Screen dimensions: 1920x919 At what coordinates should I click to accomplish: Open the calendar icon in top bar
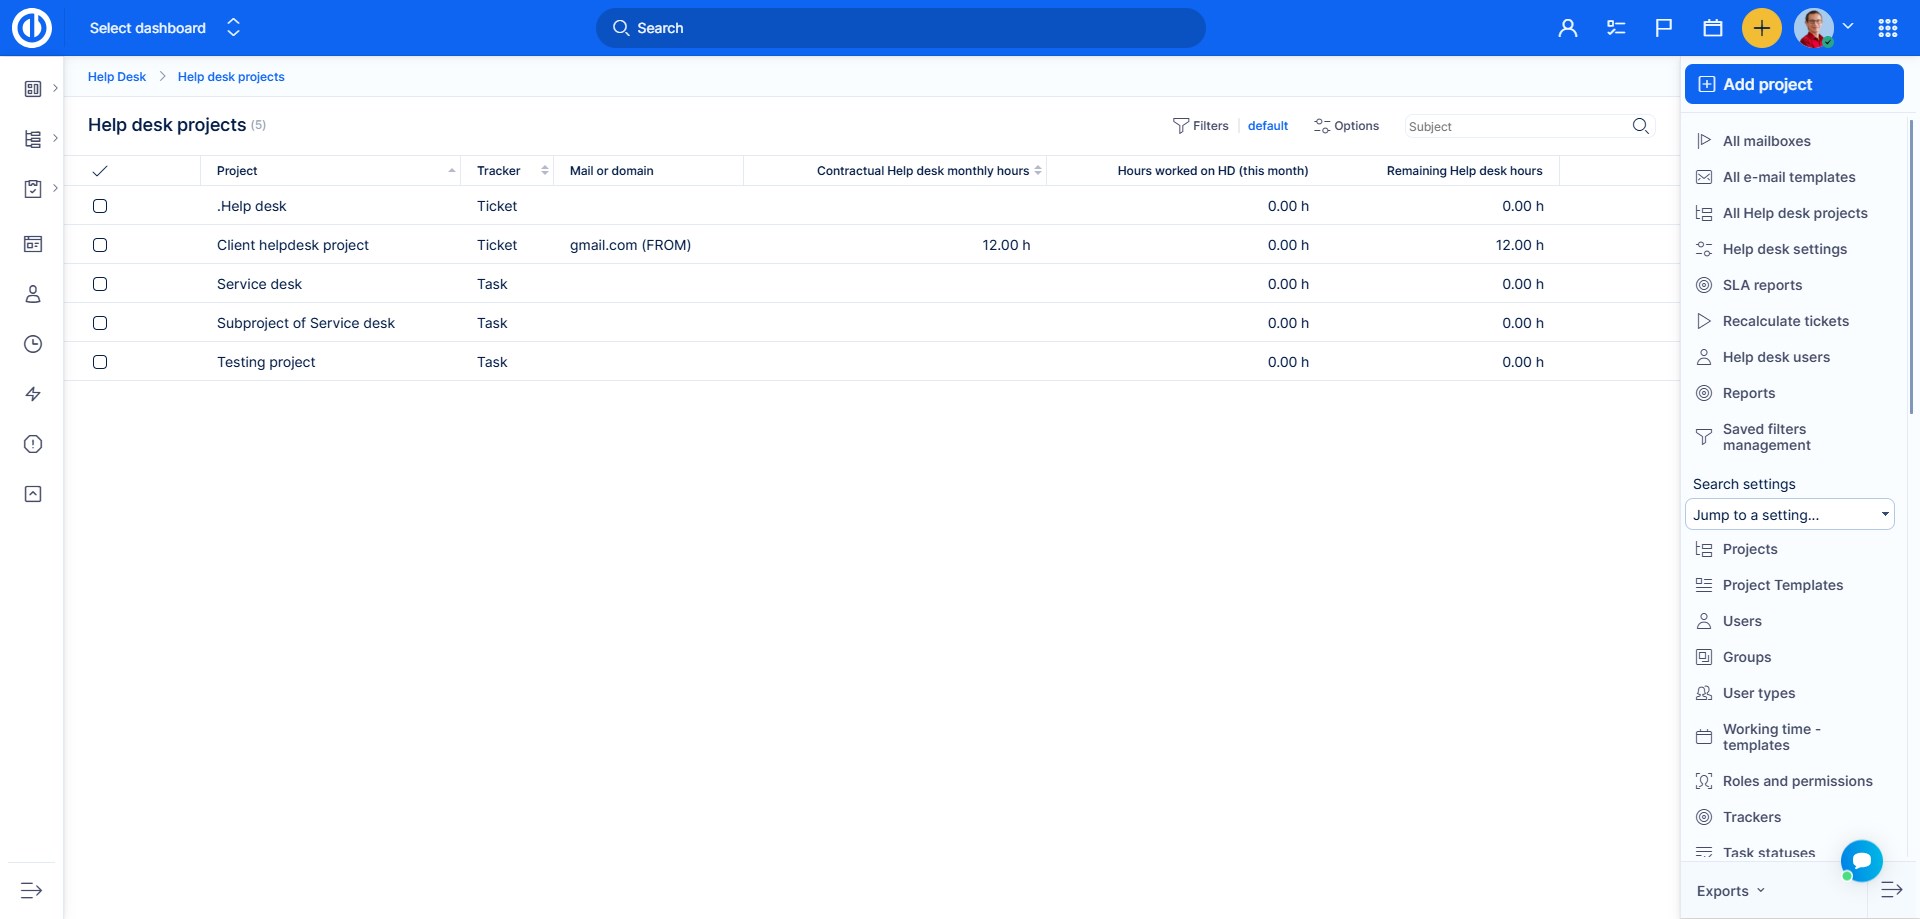coord(1712,28)
